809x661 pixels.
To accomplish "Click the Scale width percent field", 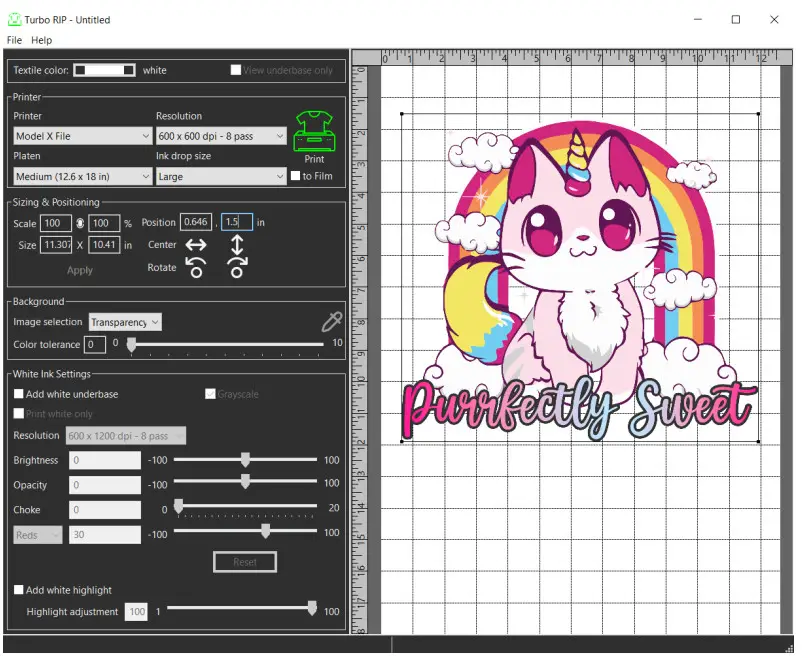I will [x=56, y=223].
